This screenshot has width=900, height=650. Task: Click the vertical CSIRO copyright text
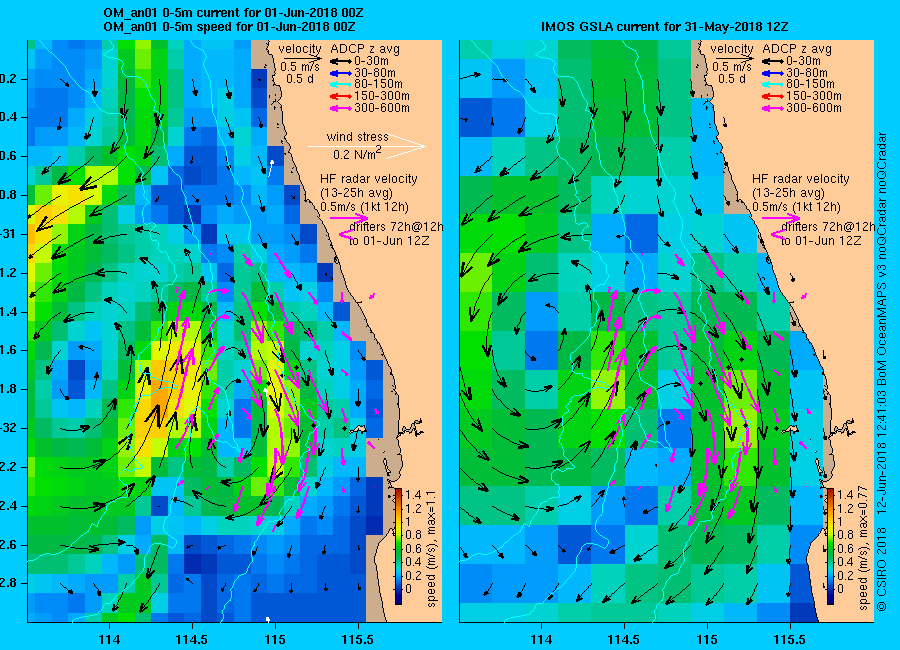click(x=882, y=372)
